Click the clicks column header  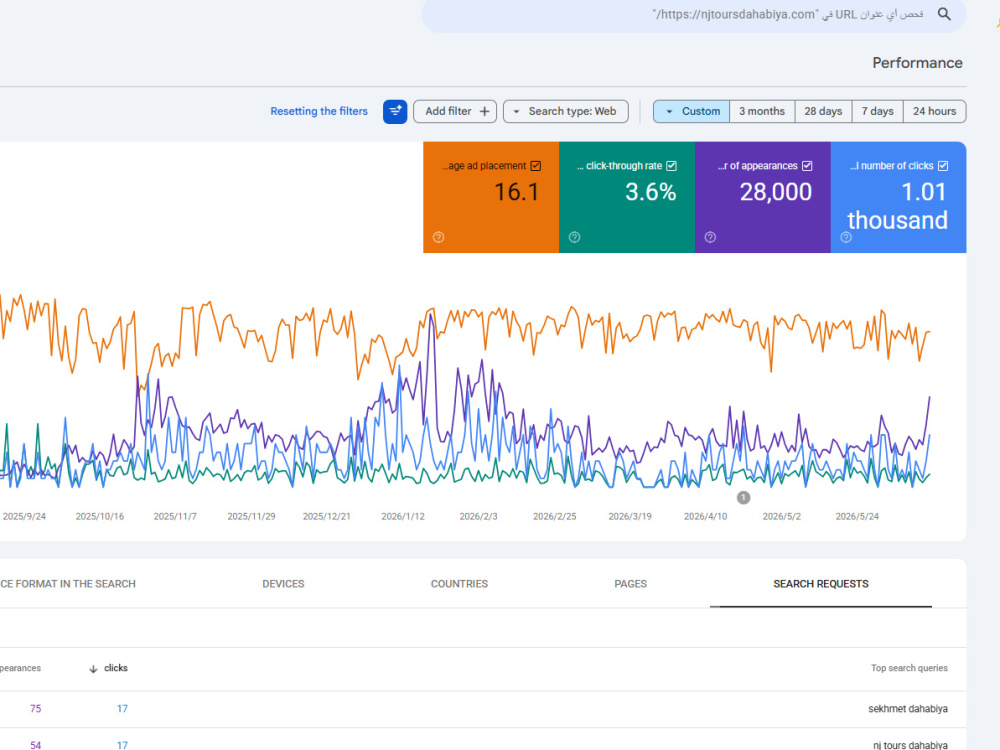(115, 668)
